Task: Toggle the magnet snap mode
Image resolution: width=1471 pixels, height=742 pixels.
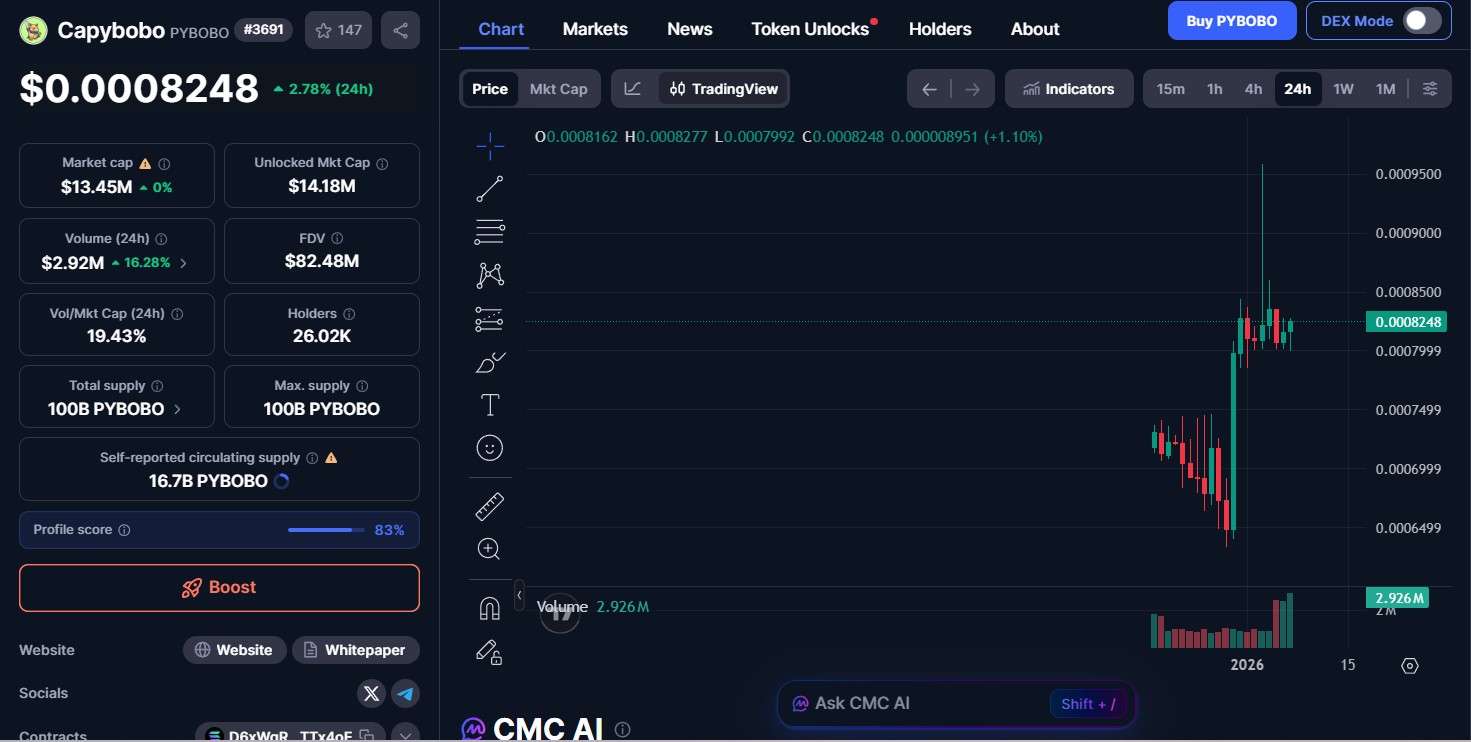Action: pyautogui.click(x=490, y=608)
